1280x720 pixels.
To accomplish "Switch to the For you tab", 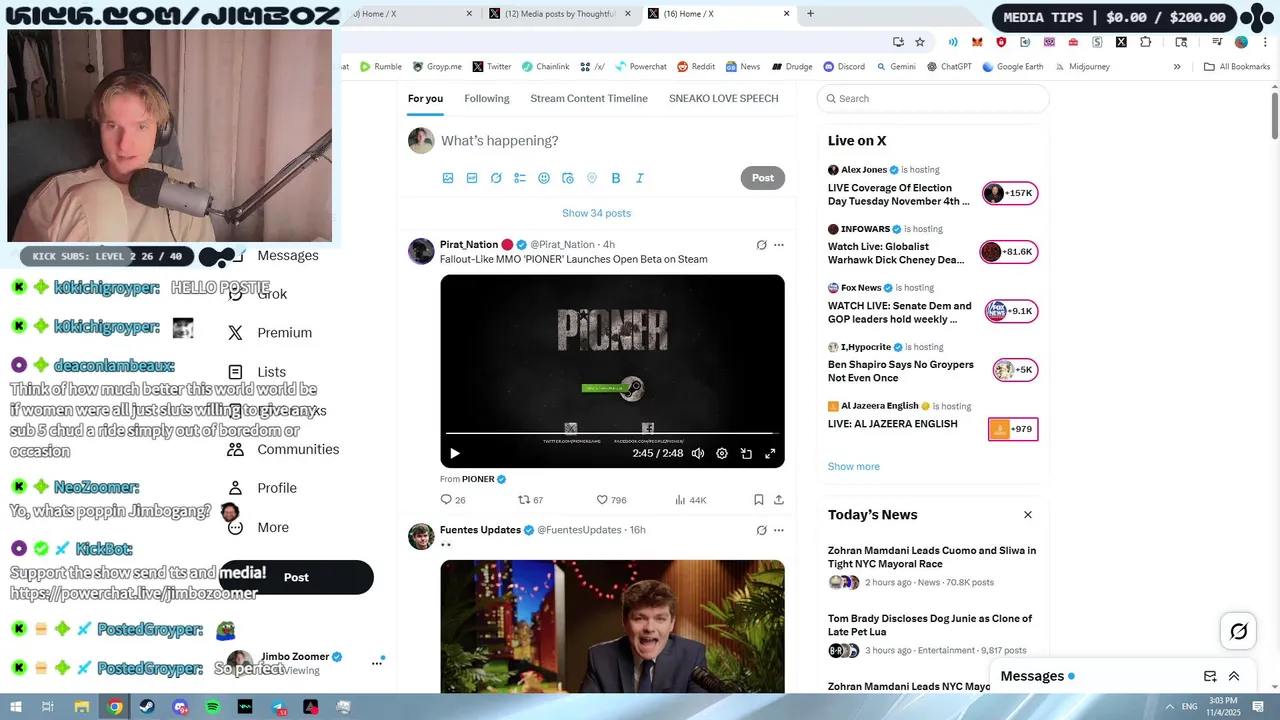I will tap(425, 98).
